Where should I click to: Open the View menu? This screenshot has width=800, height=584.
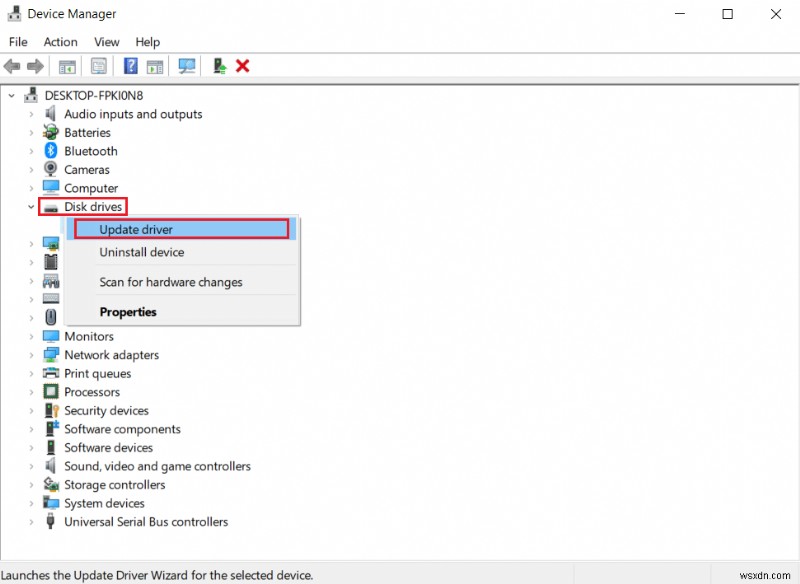pos(107,42)
